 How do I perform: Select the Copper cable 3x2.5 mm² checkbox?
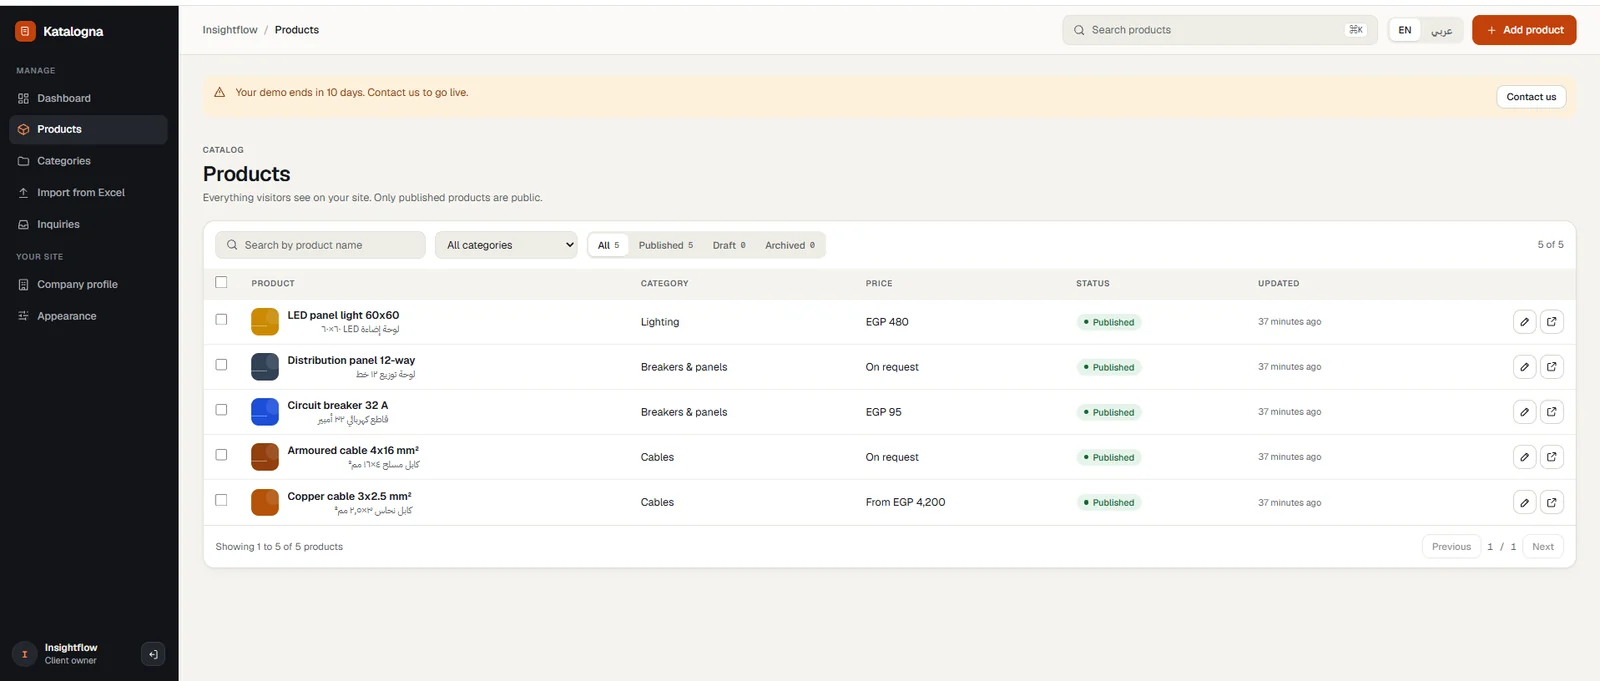(x=221, y=500)
